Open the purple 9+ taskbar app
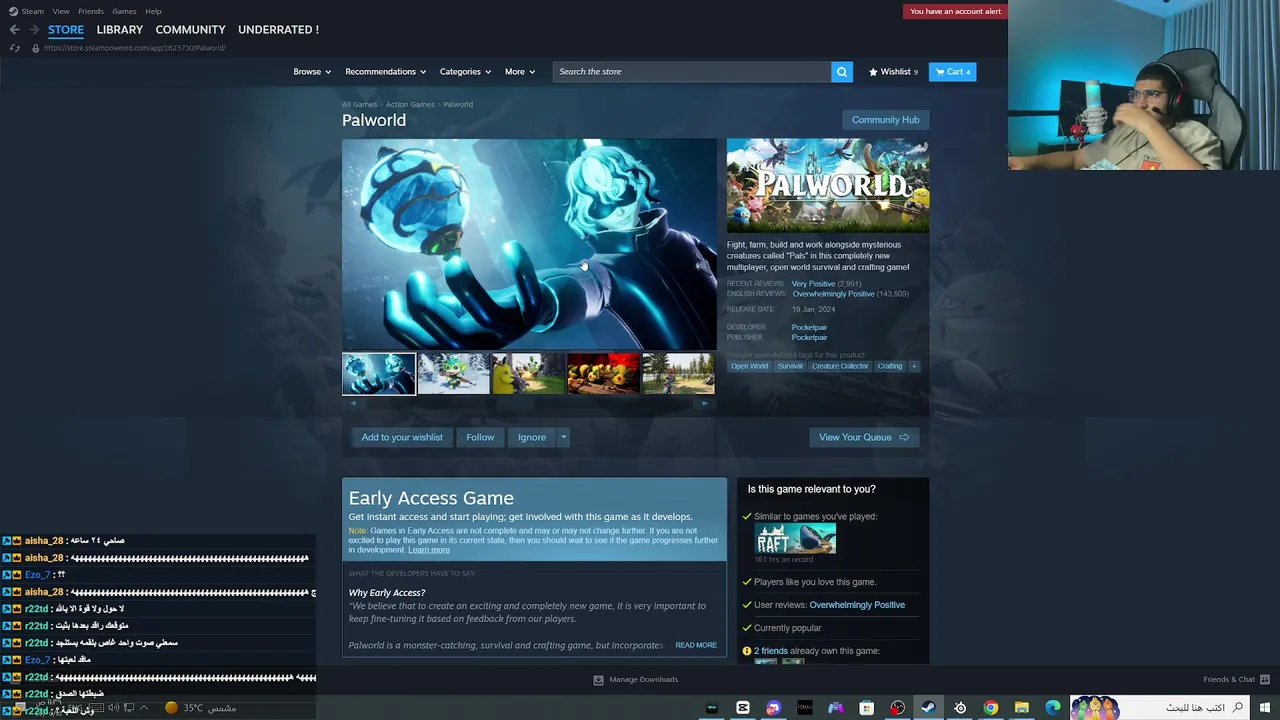 click(x=774, y=708)
